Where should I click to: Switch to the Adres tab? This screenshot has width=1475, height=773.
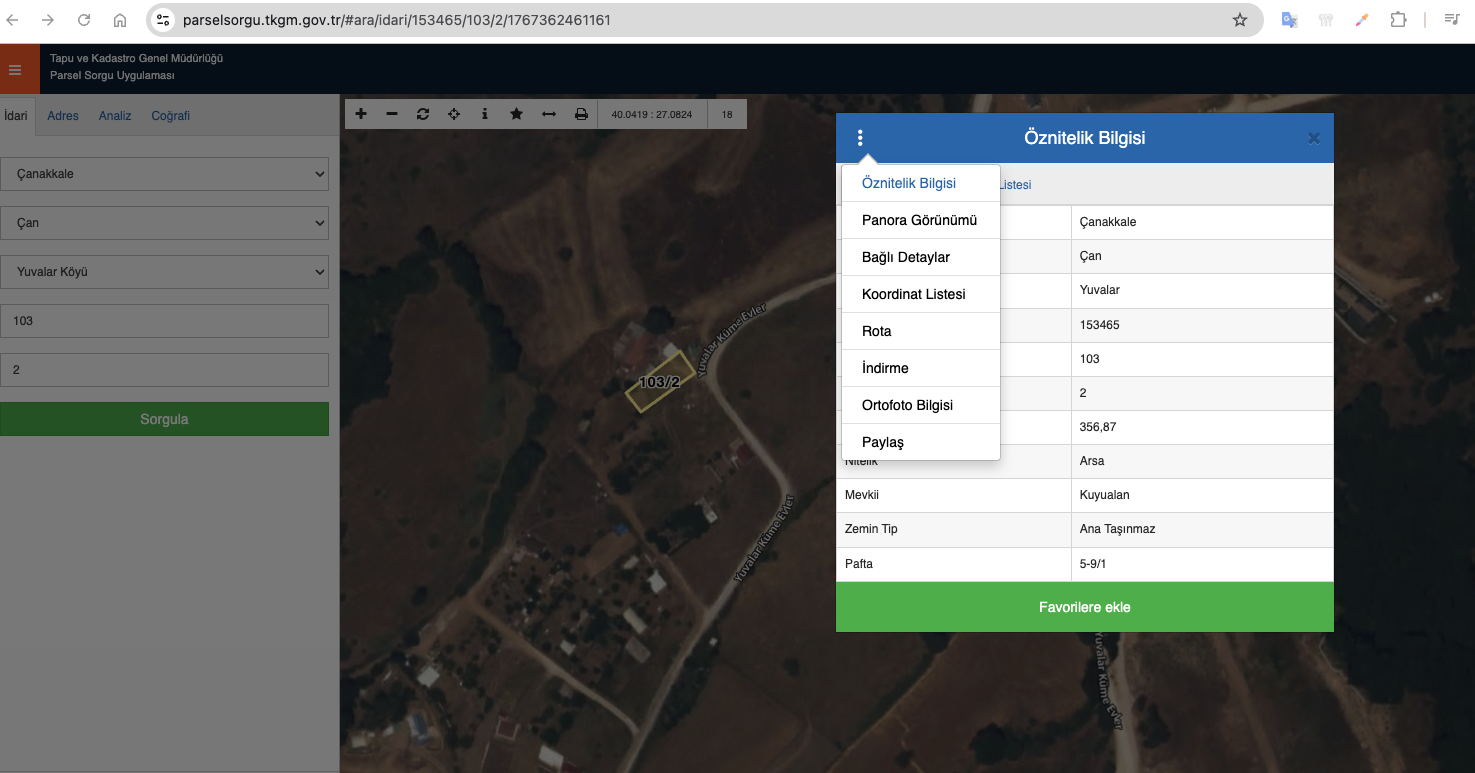pos(63,116)
